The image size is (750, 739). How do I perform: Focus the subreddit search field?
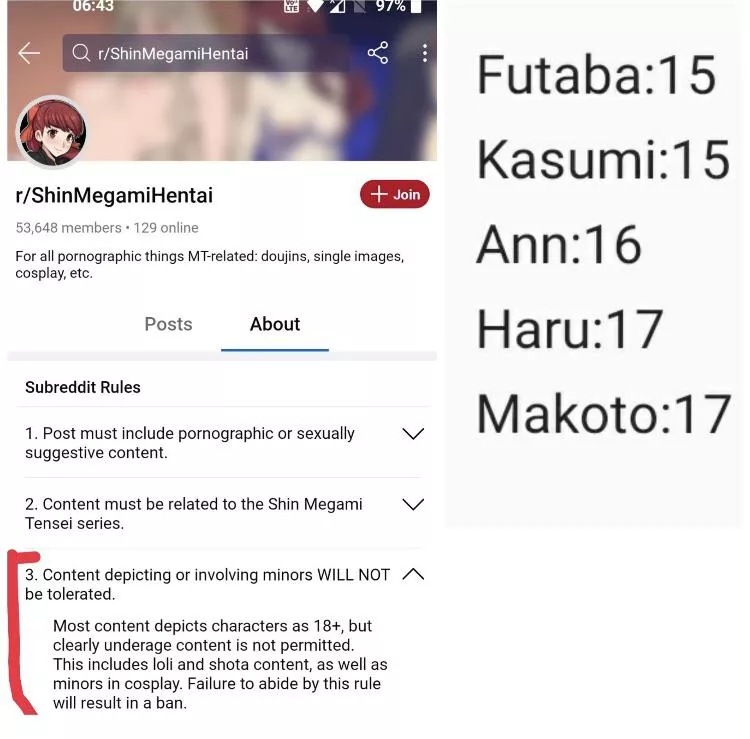[206, 53]
